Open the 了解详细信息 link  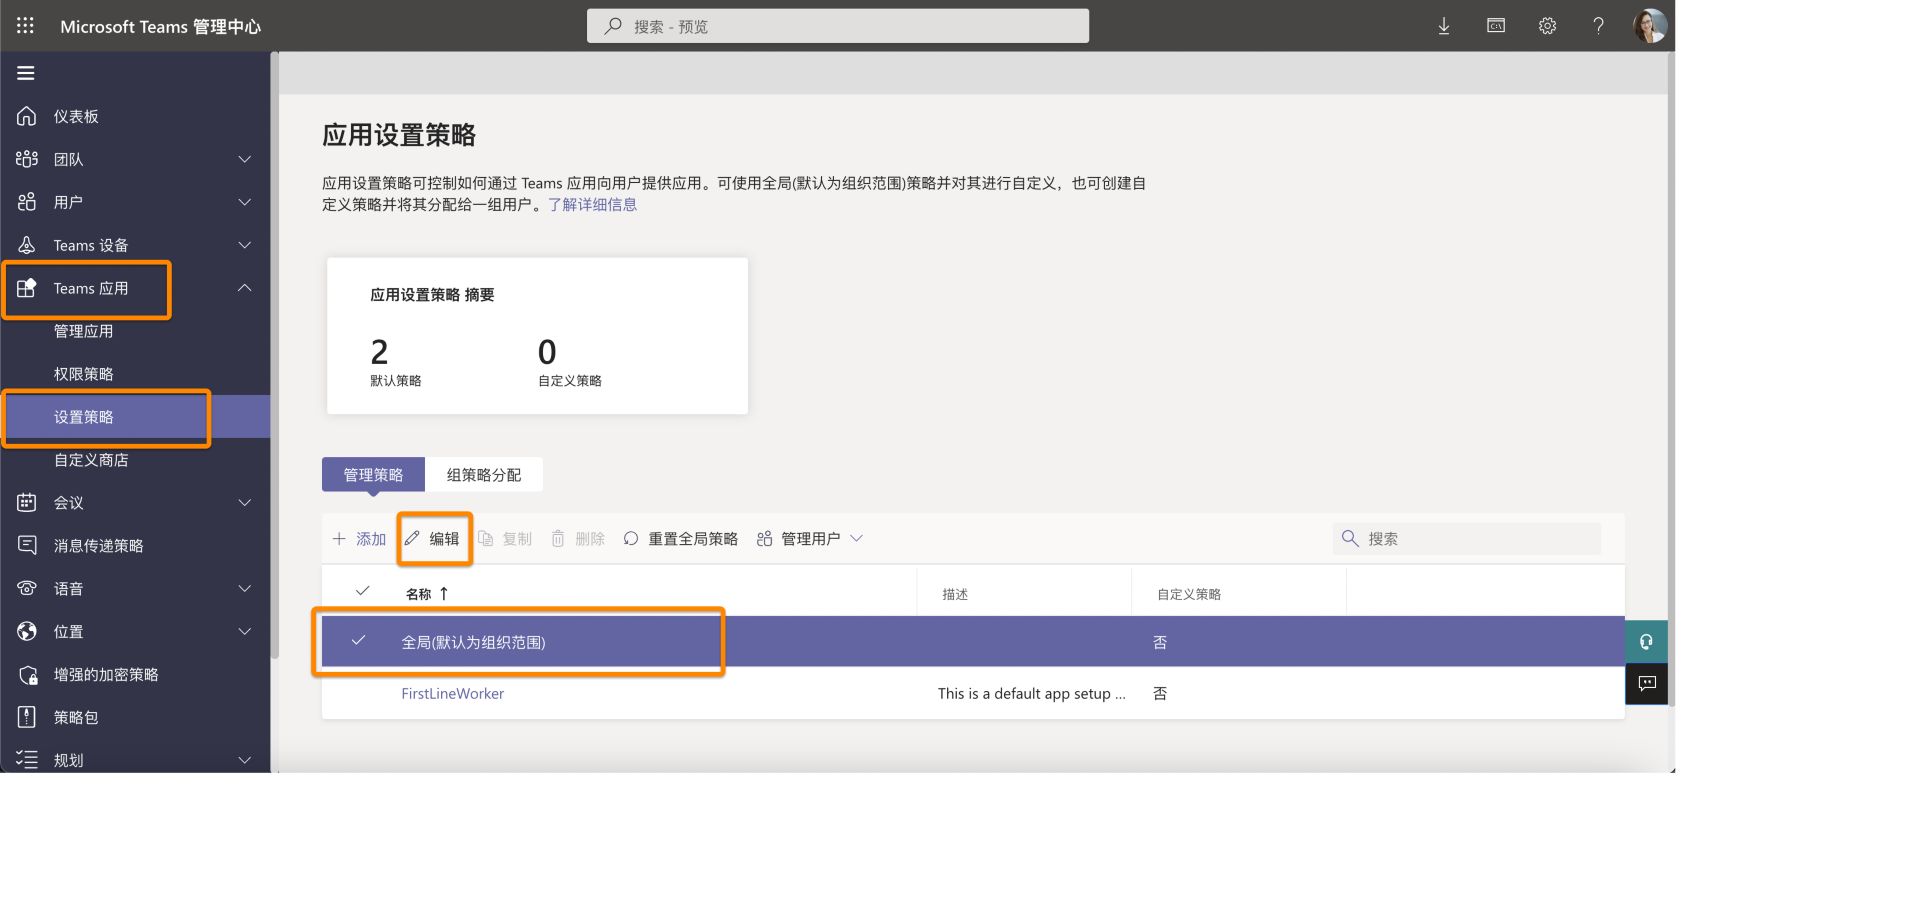(592, 205)
